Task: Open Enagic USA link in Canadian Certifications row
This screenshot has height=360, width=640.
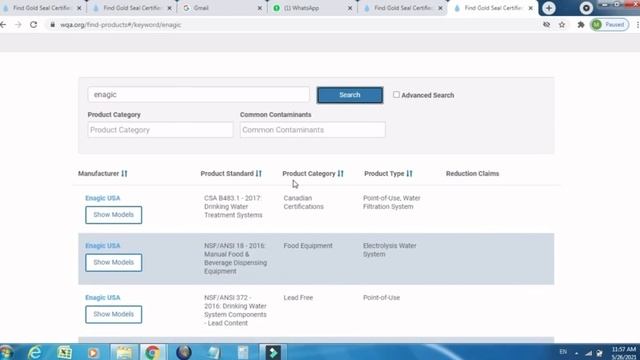Action: coord(103,198)
